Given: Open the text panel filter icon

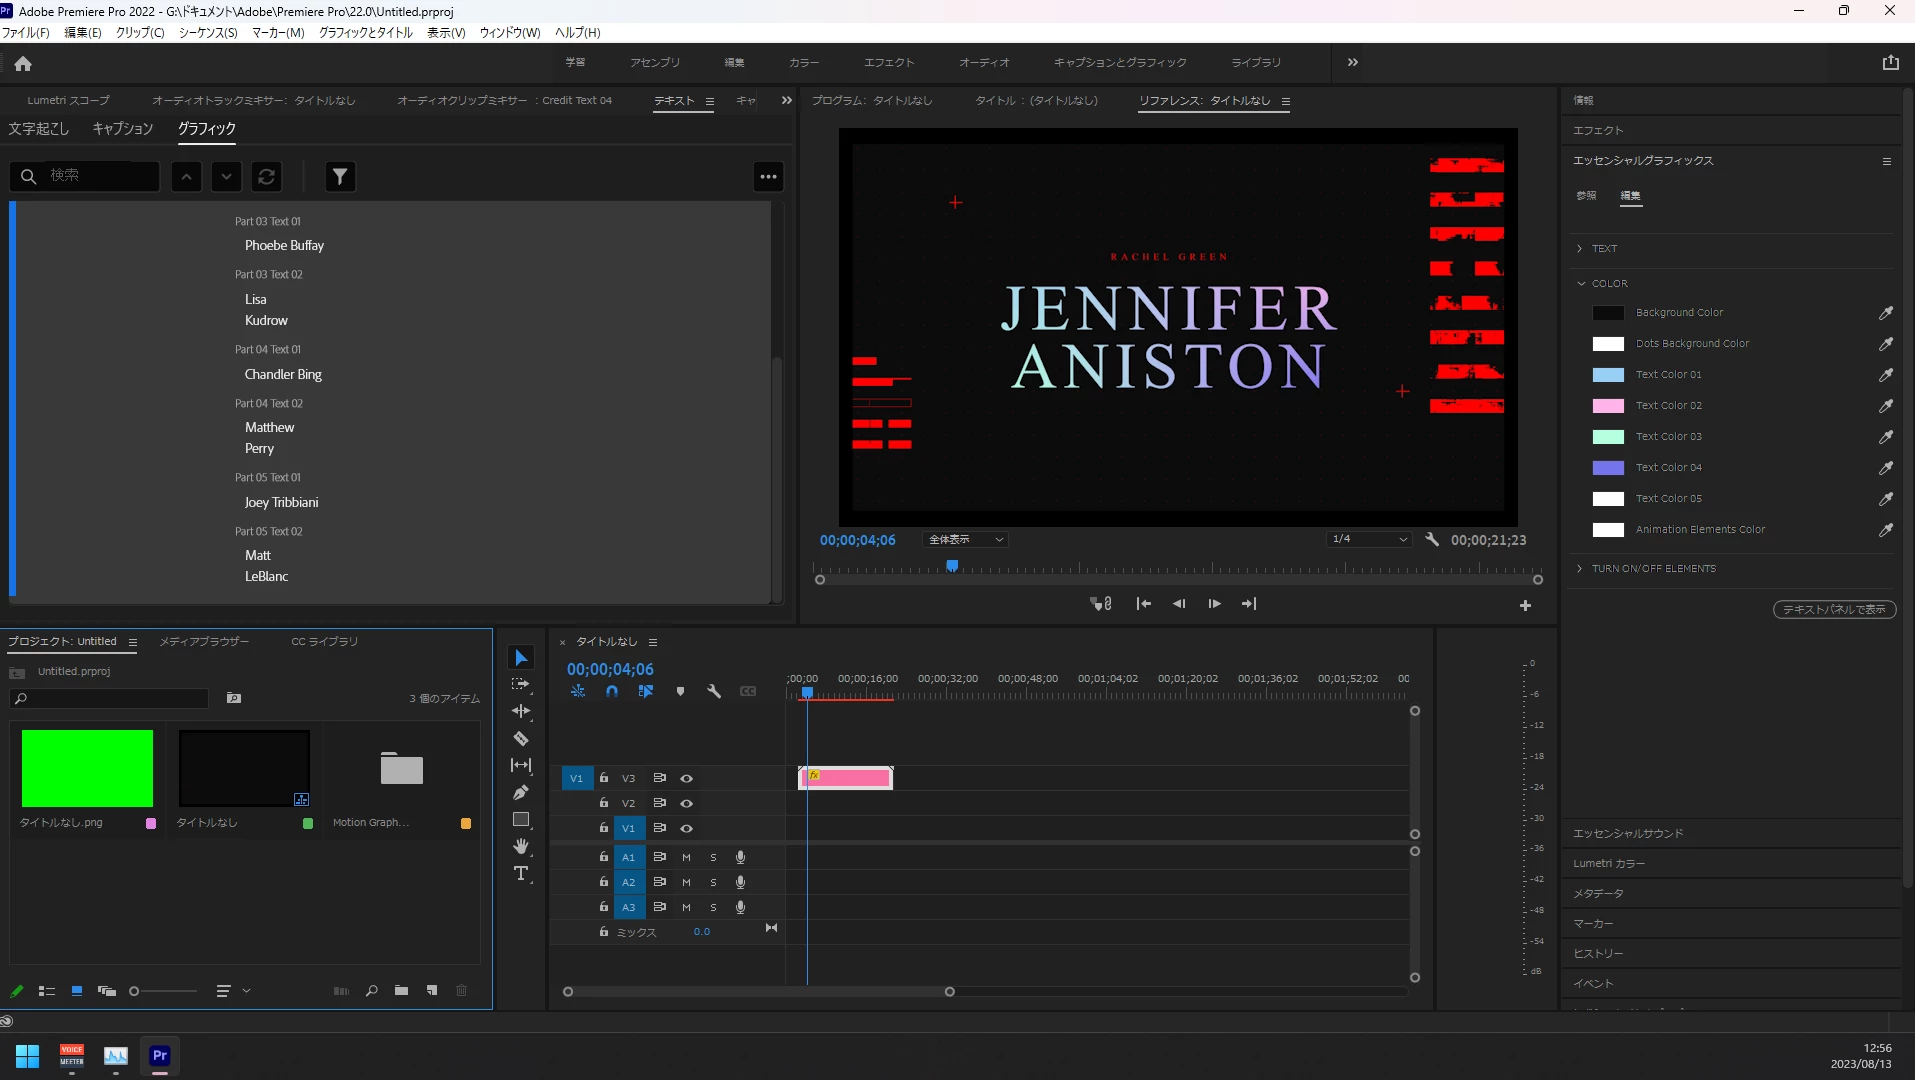Looking at the screenshot, I should tap(340, 176).
